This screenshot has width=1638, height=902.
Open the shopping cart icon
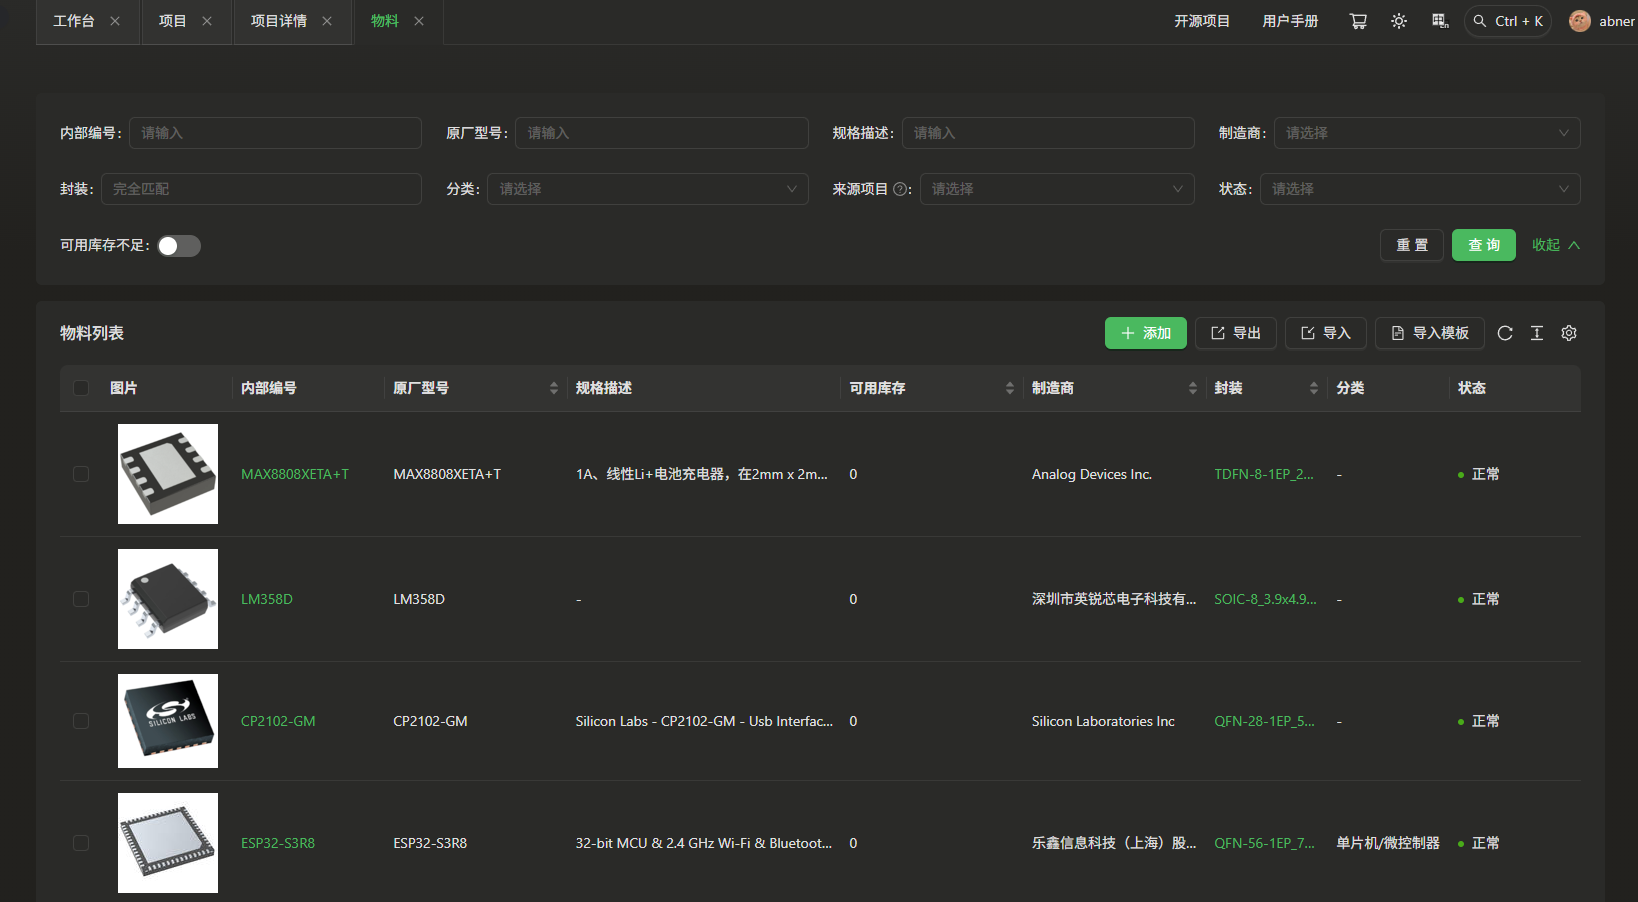1358,21
